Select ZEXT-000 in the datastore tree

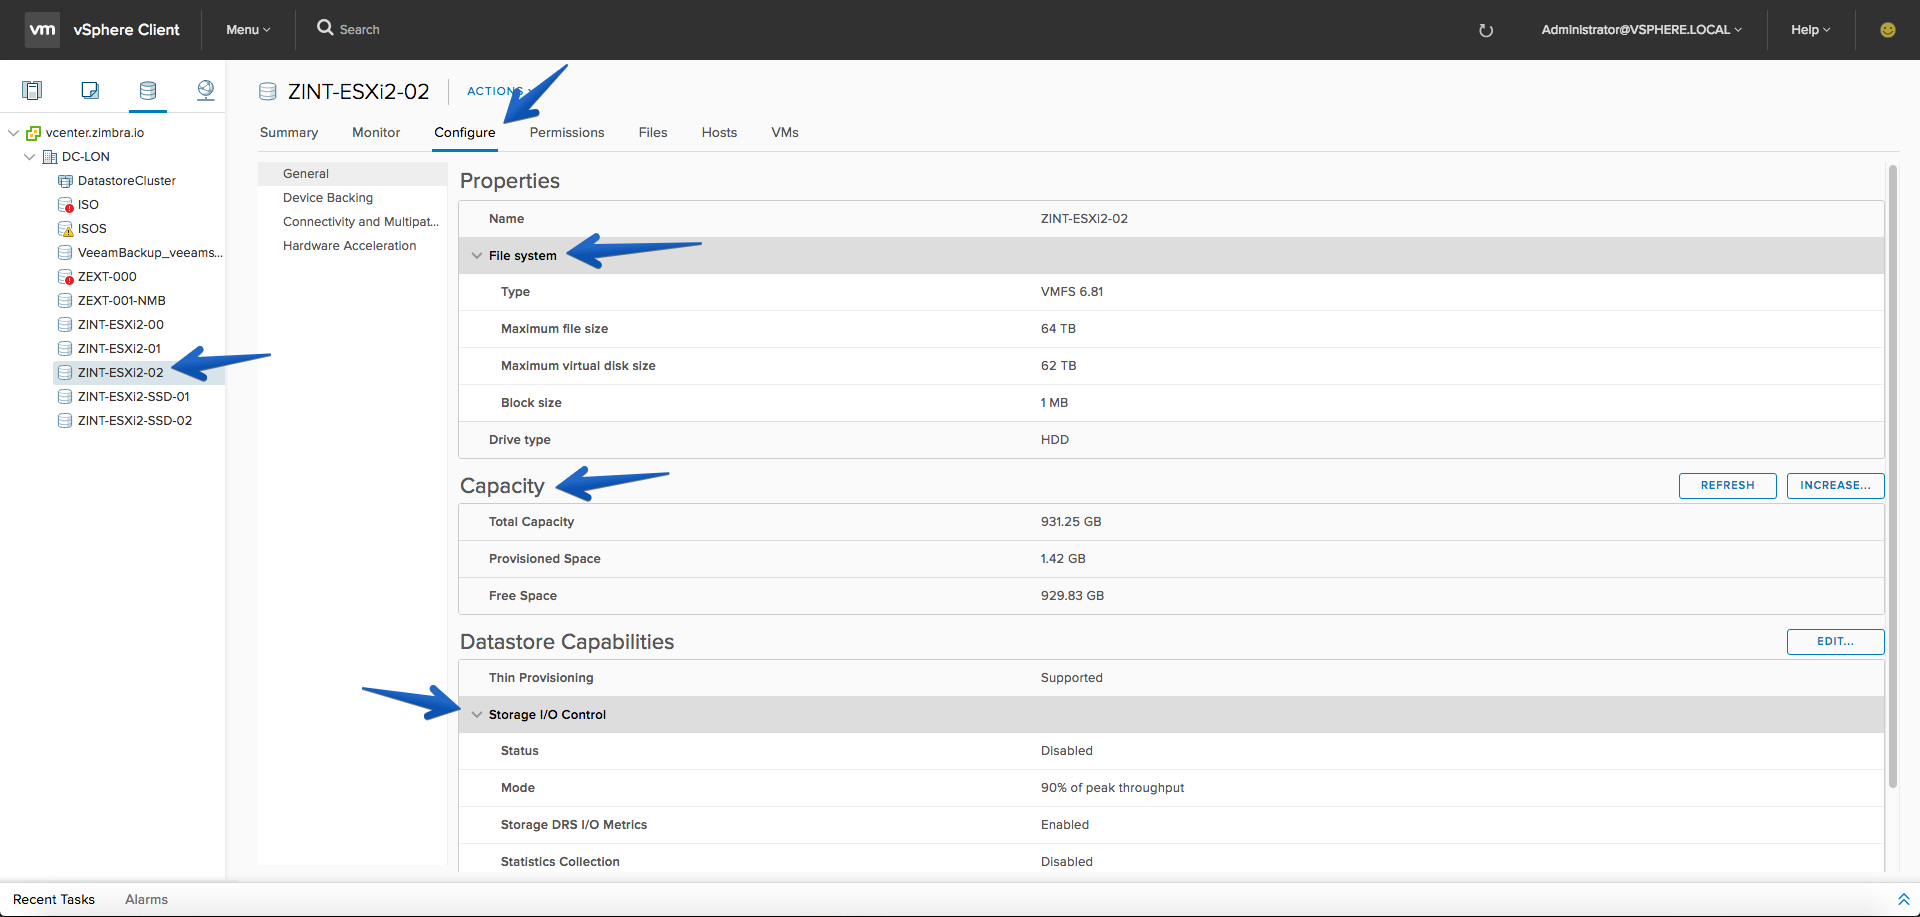107,277
